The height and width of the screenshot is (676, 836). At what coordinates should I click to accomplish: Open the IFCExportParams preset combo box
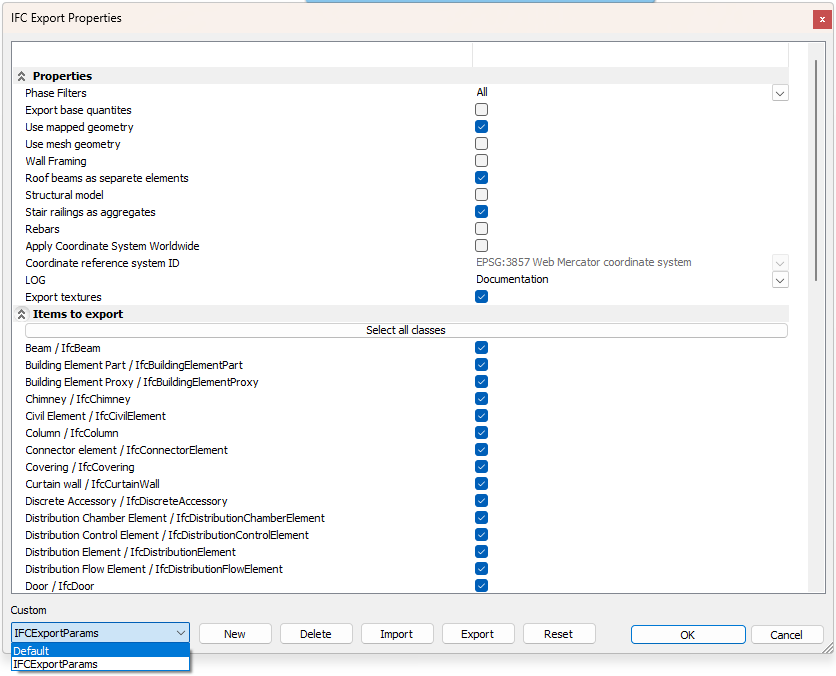(100, 633)
